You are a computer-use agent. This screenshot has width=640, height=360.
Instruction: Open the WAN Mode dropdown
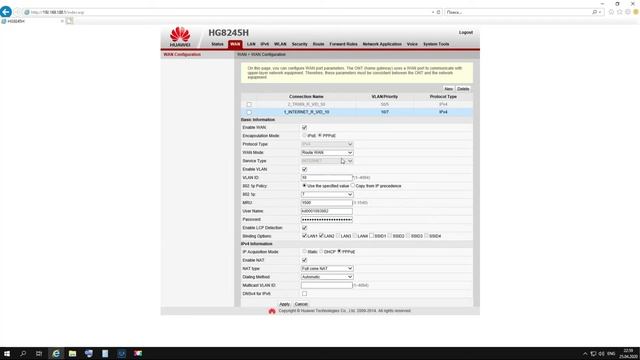tap(327, 152)
